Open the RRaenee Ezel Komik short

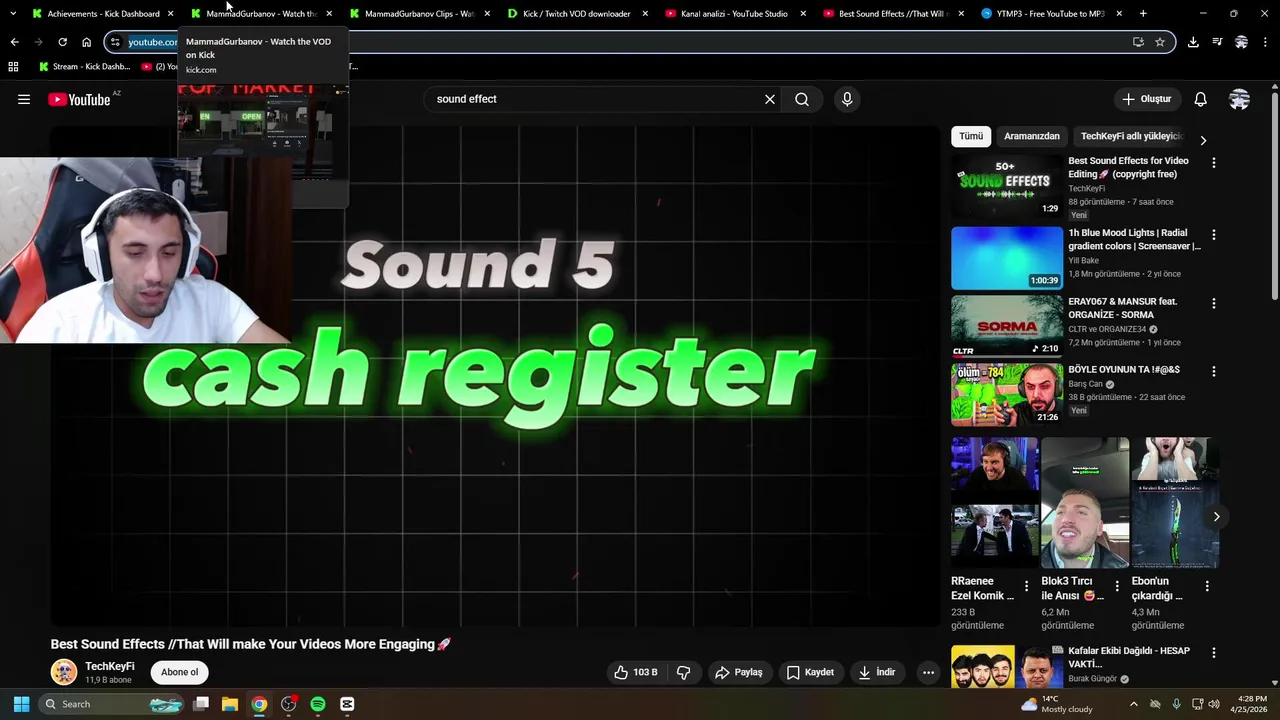[995, 502]
